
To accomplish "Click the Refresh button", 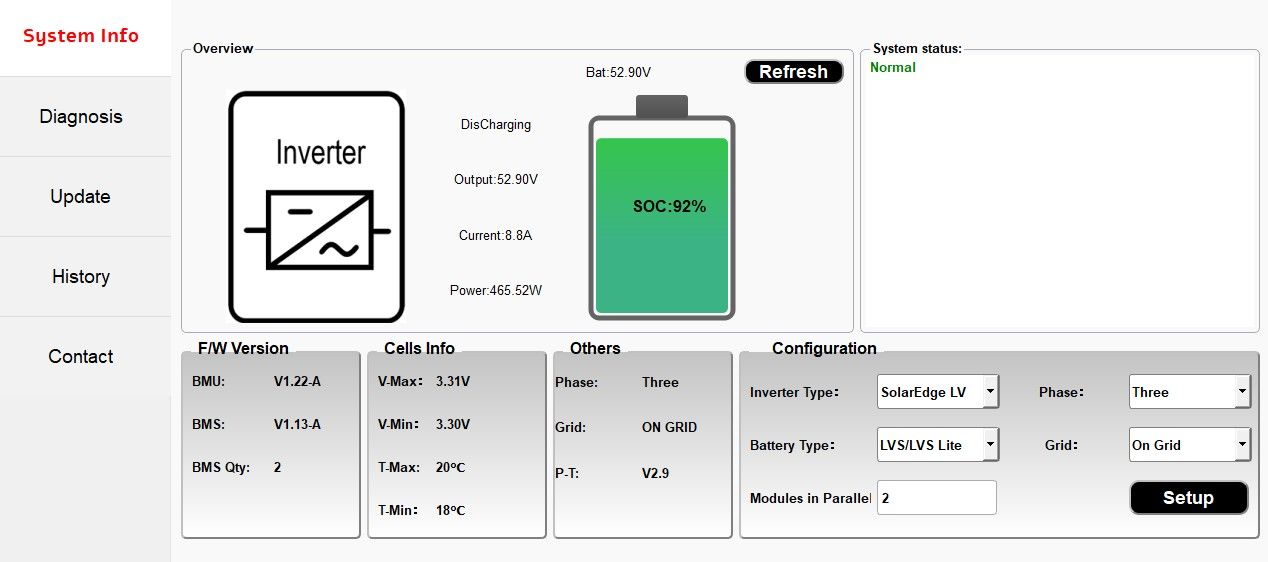I will click(794, 72).
